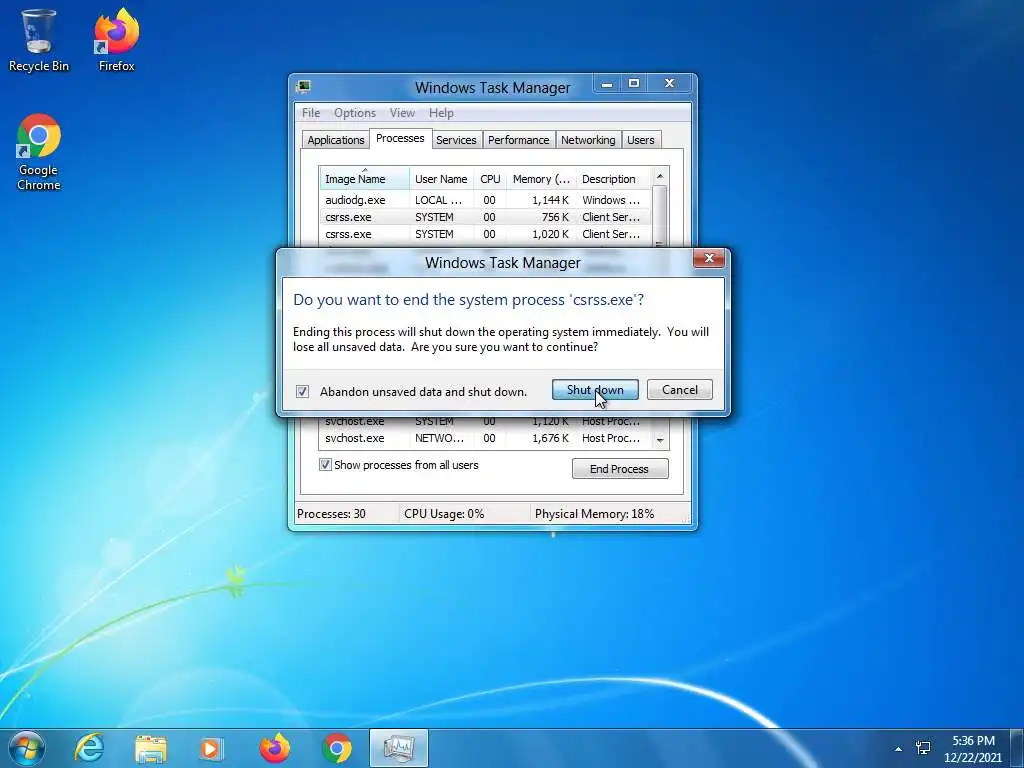
Task: Click the End Process button
Action: 620,469
